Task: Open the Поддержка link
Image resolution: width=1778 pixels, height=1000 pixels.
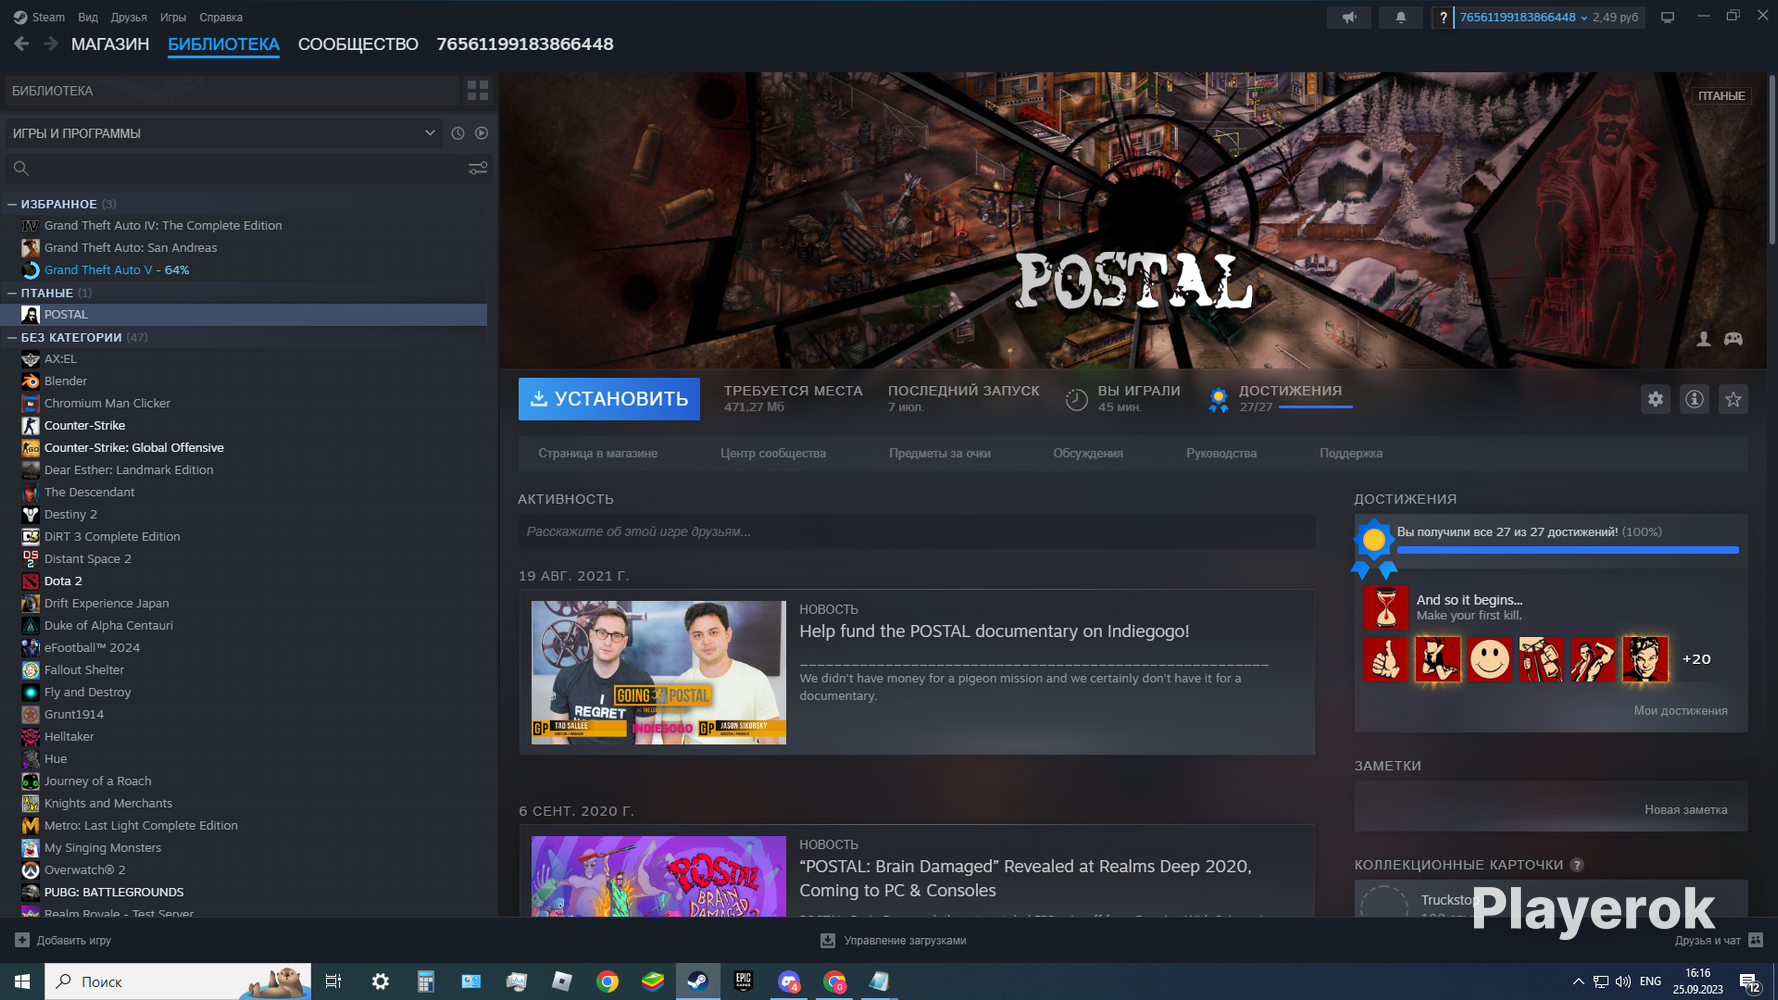Action: point(1351,453)
